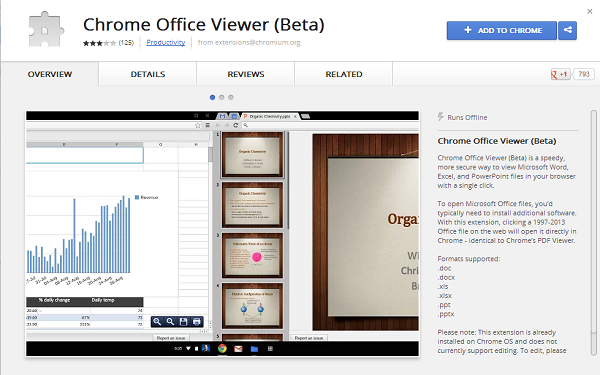Click the Files folder icon in the screenshot taskbar
The image size is (600, 375).
(x=254, y=349)
